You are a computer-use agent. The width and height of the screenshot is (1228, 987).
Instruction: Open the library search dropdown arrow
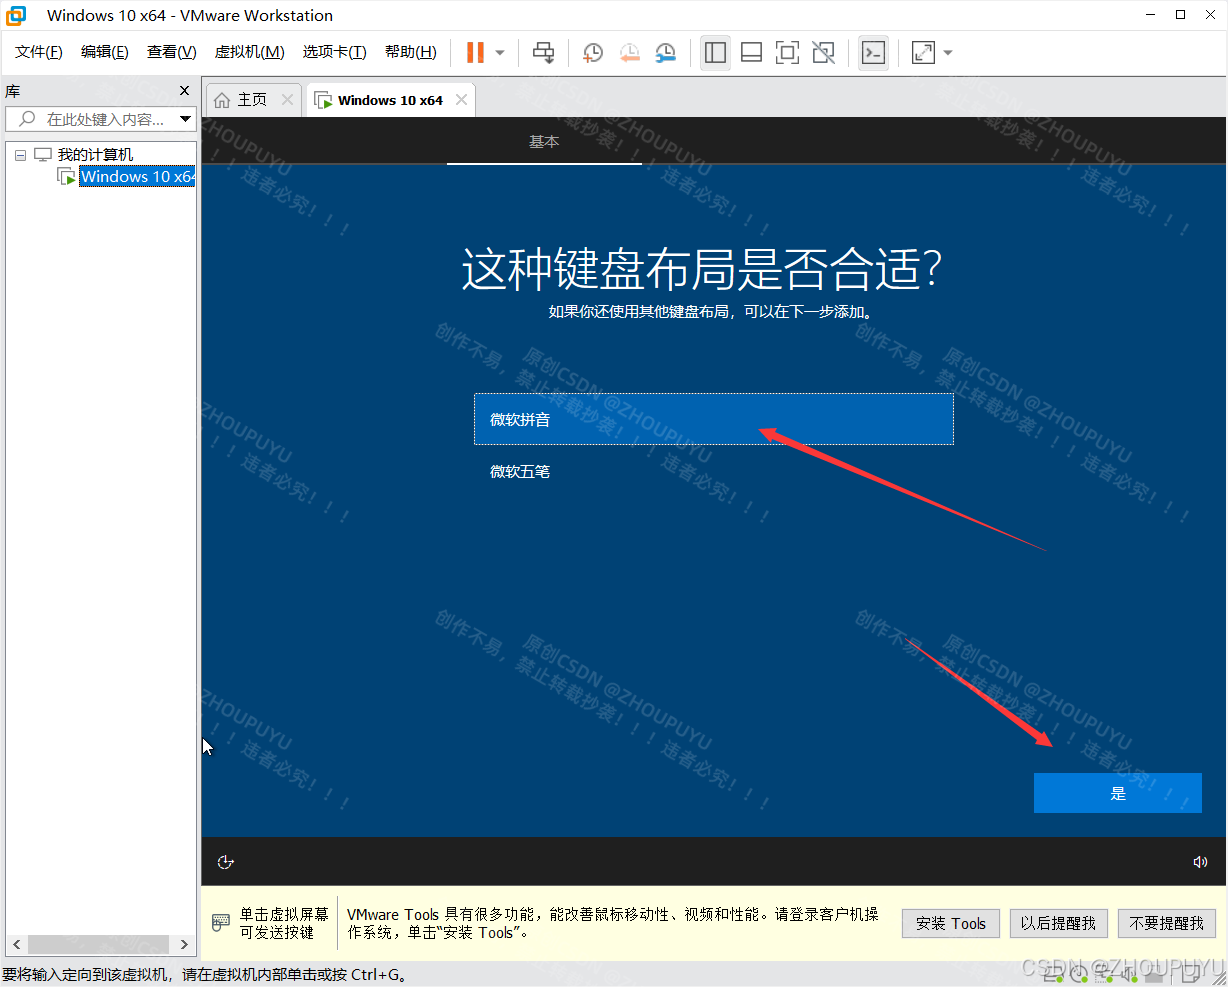185,119
